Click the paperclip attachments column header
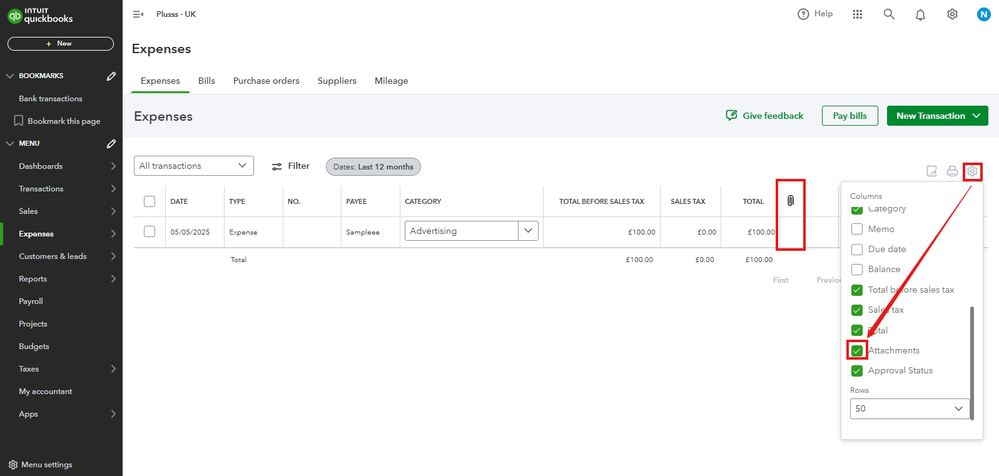 790,201
